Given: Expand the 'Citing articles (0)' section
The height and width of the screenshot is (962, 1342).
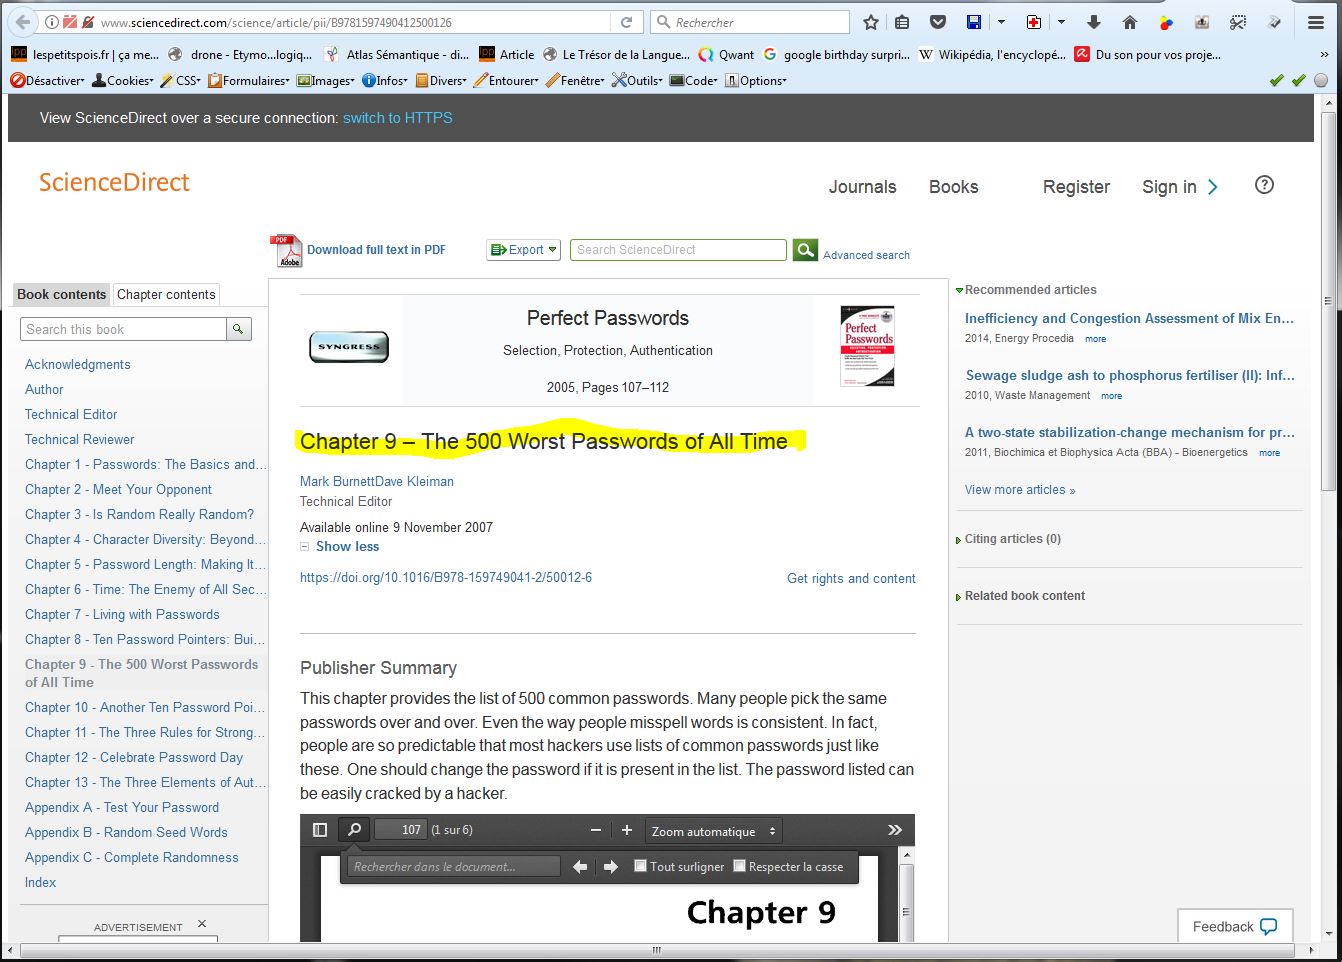Looking at the screenshot, I should [1012, 539].
